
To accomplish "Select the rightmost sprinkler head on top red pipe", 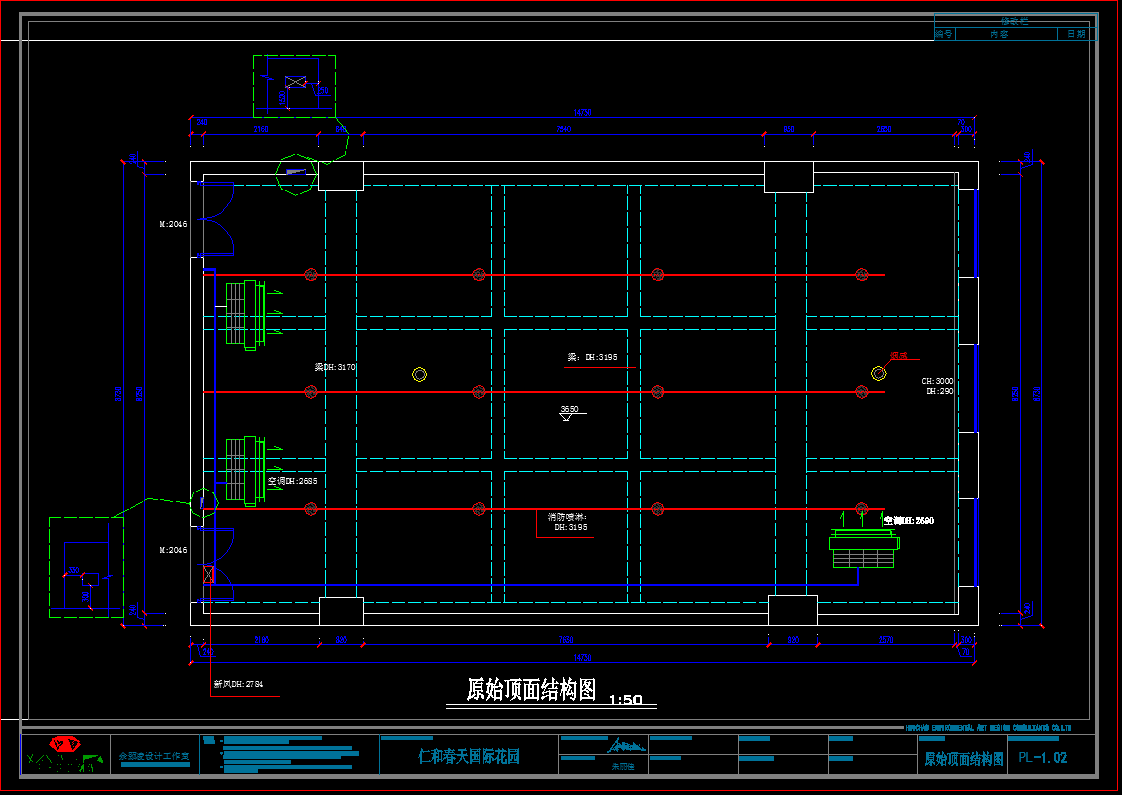I will (862, 275).
